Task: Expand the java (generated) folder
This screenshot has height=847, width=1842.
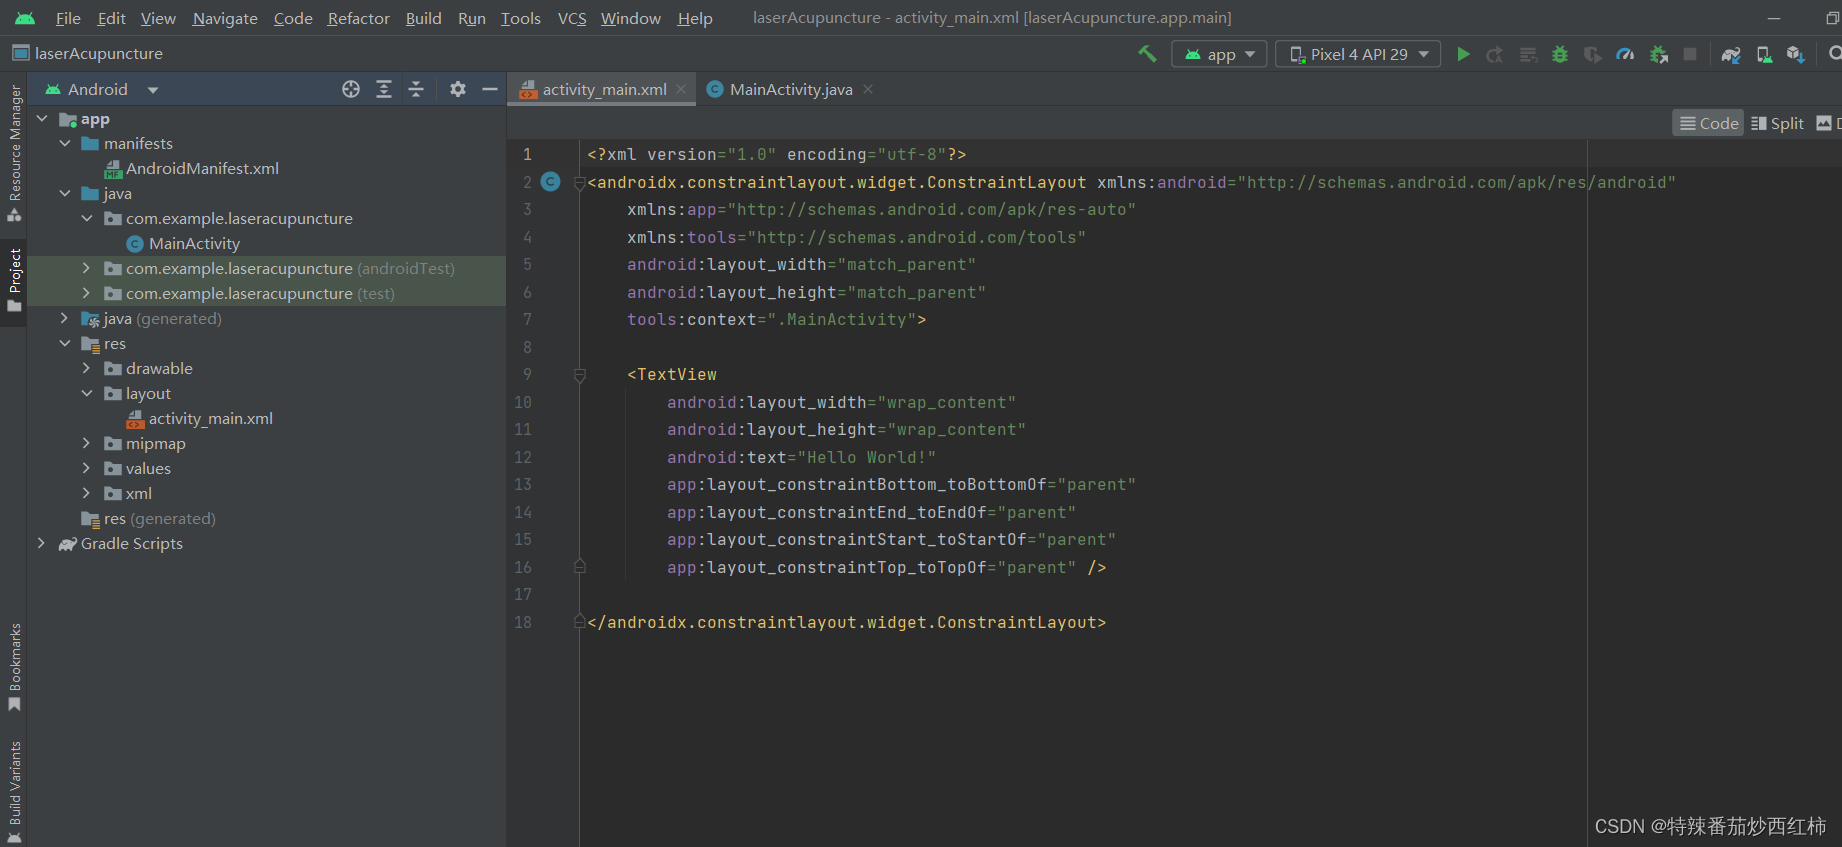Action: [x=65, y=318]
